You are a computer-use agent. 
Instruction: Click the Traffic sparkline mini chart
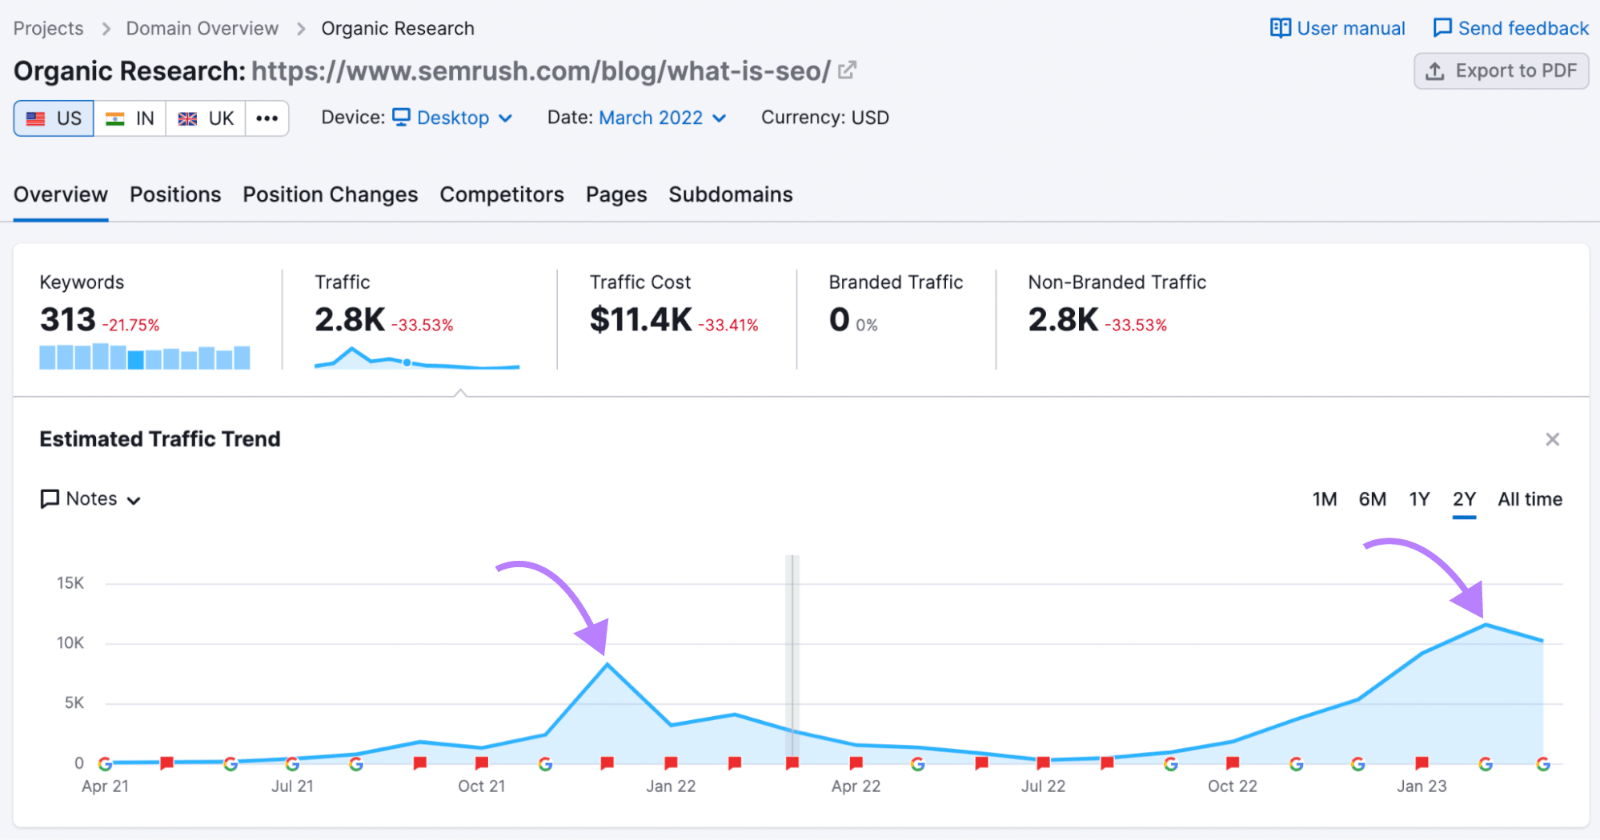[417, 358]
